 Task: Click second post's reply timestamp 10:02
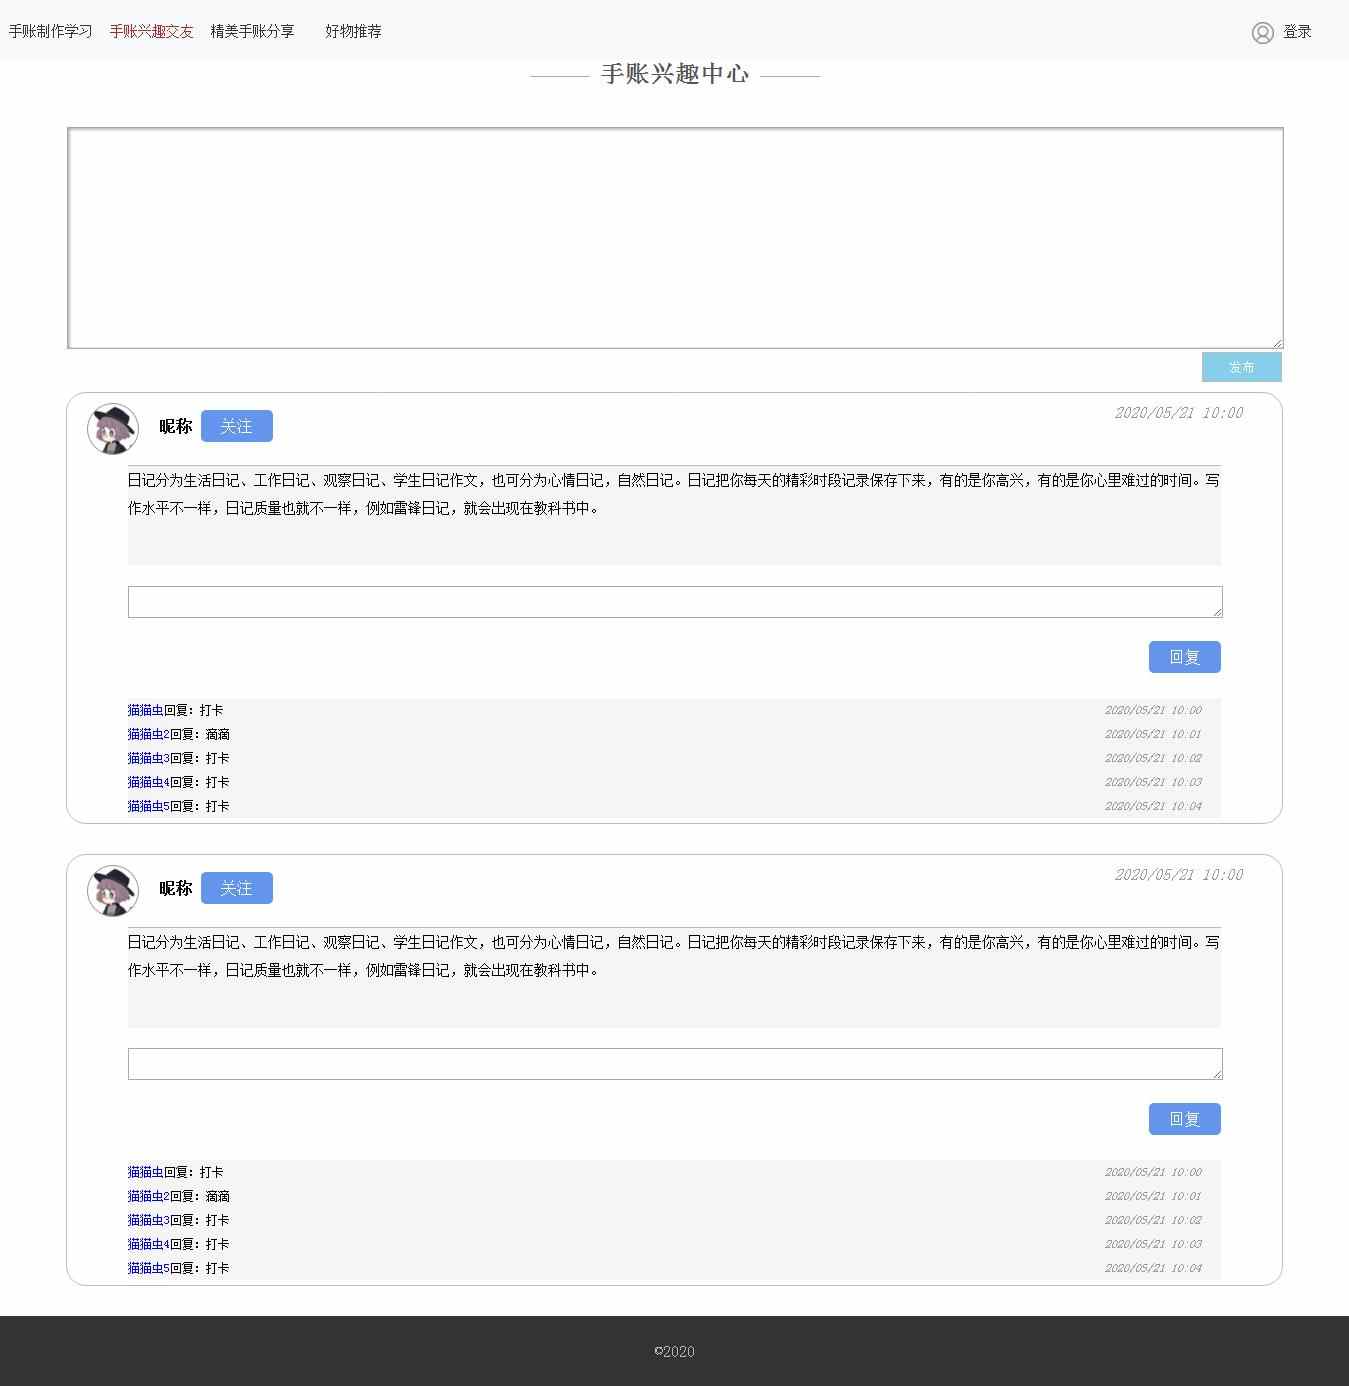pyautogui.click(x=1153, y=1220)
